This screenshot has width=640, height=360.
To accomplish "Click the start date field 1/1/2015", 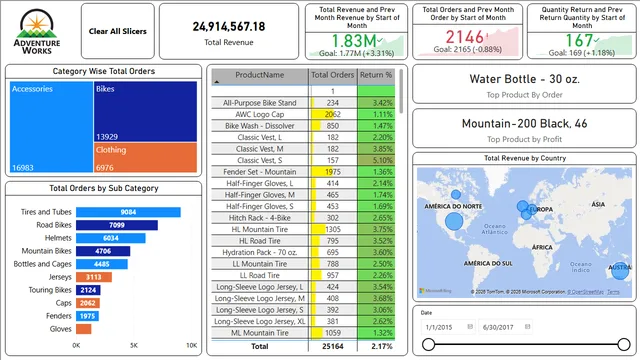I will pos(448,327).
